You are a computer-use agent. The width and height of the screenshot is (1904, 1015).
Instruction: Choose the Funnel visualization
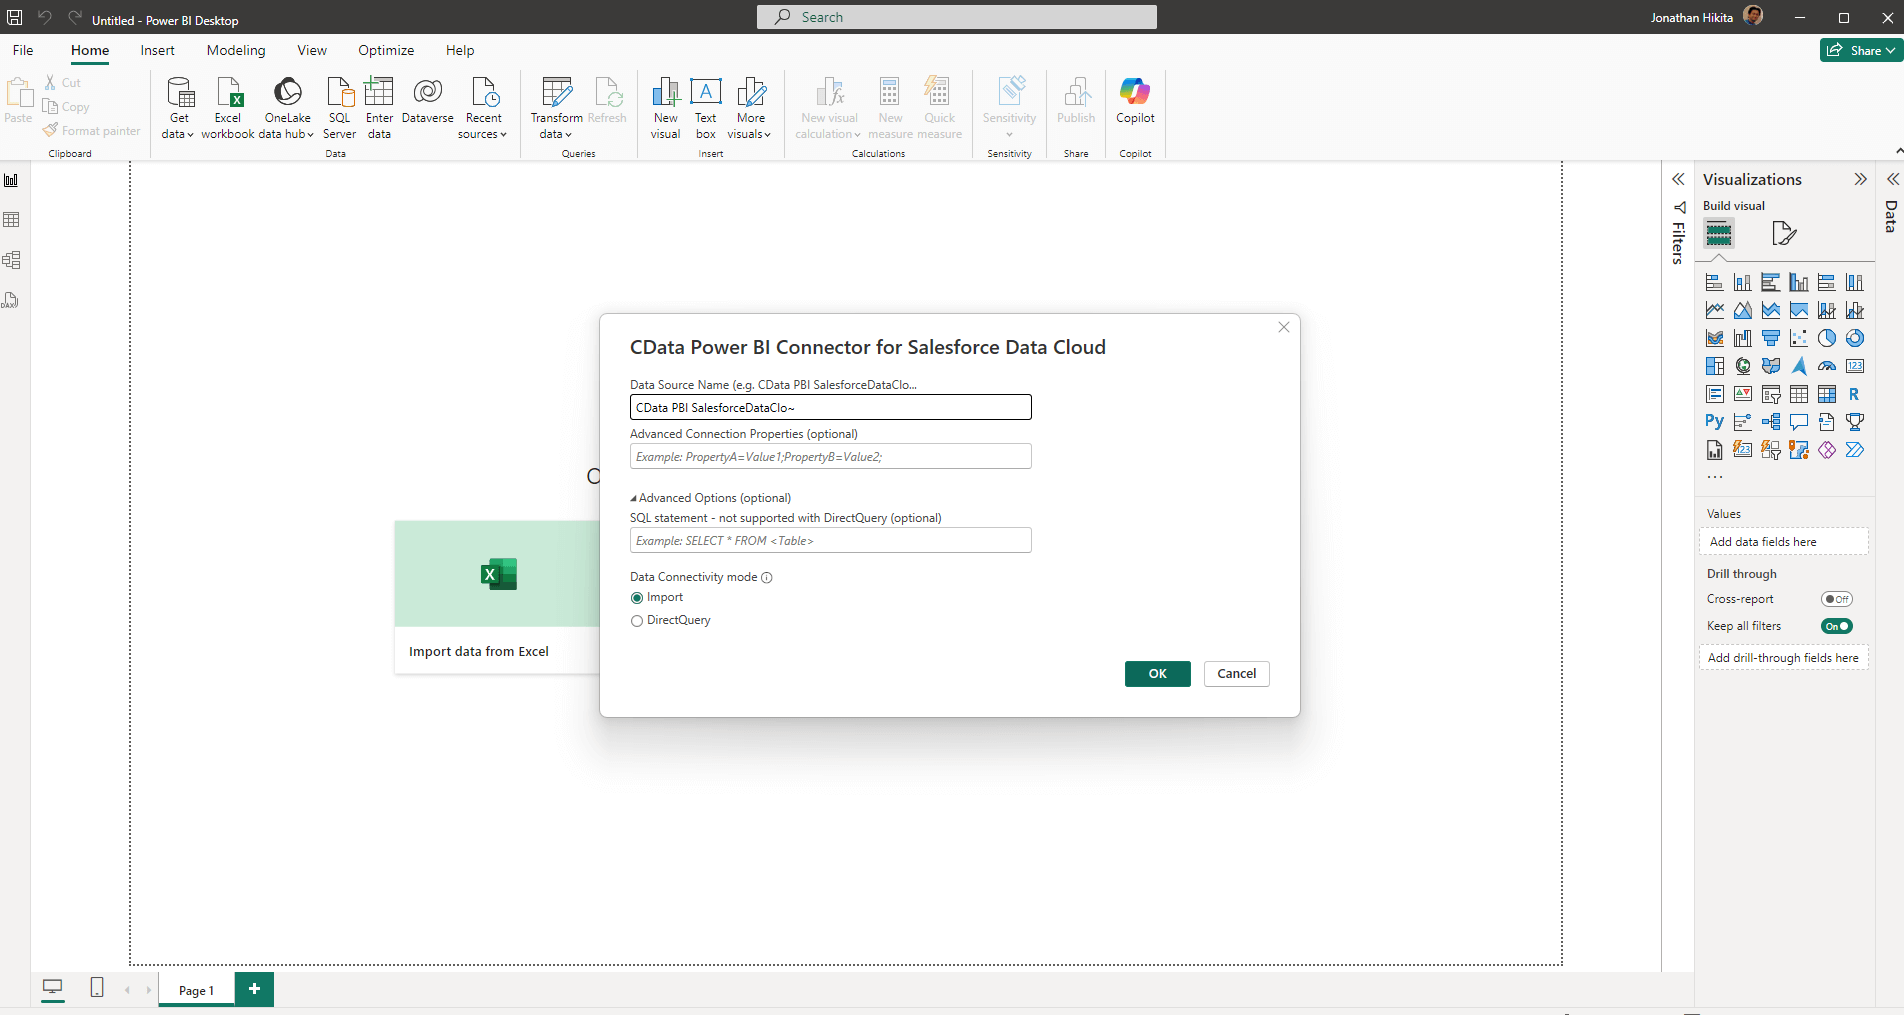point(1771,338)
